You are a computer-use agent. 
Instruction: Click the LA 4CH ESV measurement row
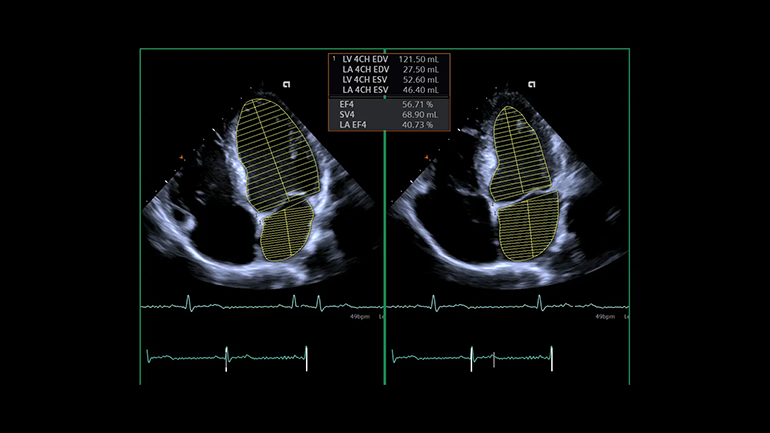click(389, 90)
